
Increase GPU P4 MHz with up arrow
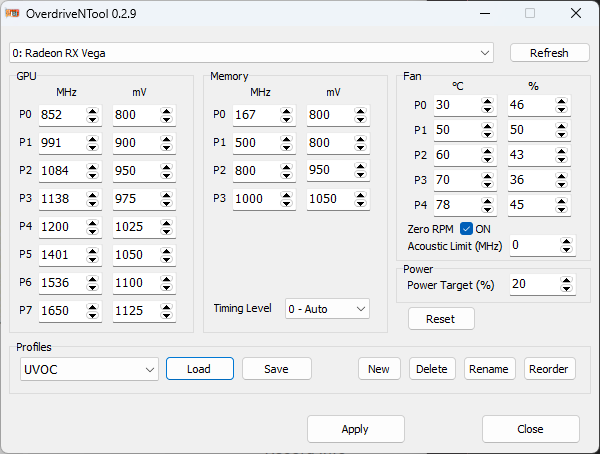pyautogui.click(x=93, y=223)
